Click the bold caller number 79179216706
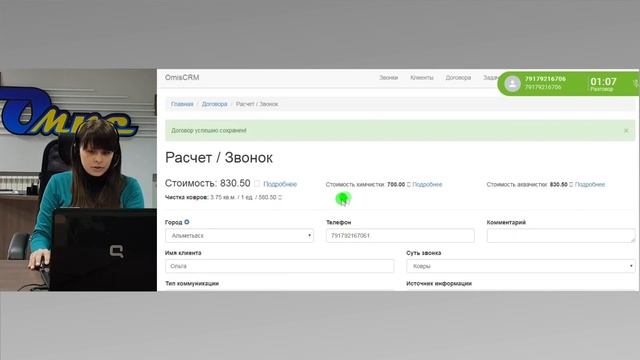Screen dimensions: 640x360 click(545, 79)
